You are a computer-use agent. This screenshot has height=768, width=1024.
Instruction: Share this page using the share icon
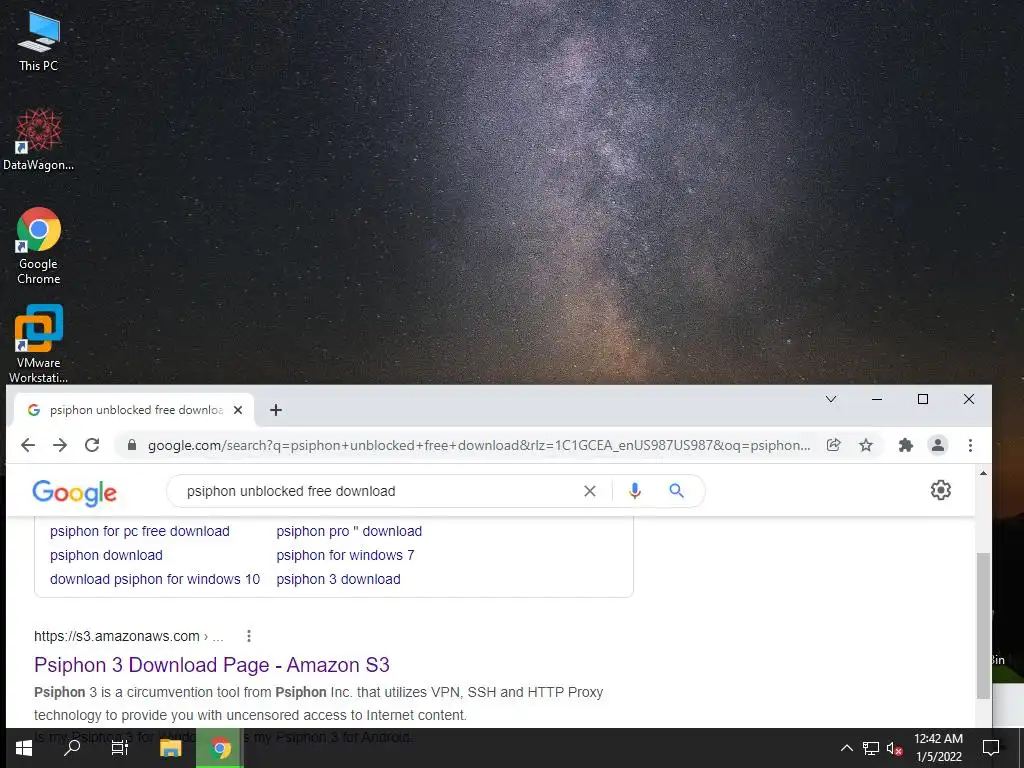(833, 445)
